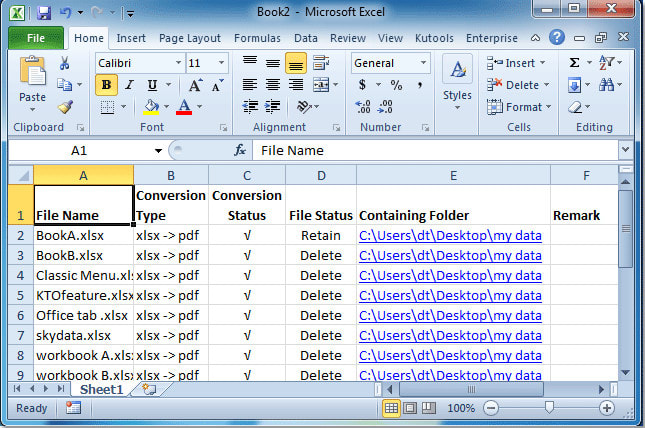Image resolution: width=645 pixels, height=428 pixels.
Task: Click the Increase Indent icon
Action: 272,107
